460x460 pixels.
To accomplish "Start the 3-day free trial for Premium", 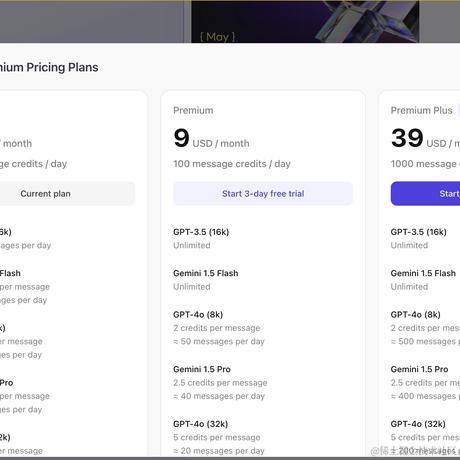I will click(x=263, y=194).
